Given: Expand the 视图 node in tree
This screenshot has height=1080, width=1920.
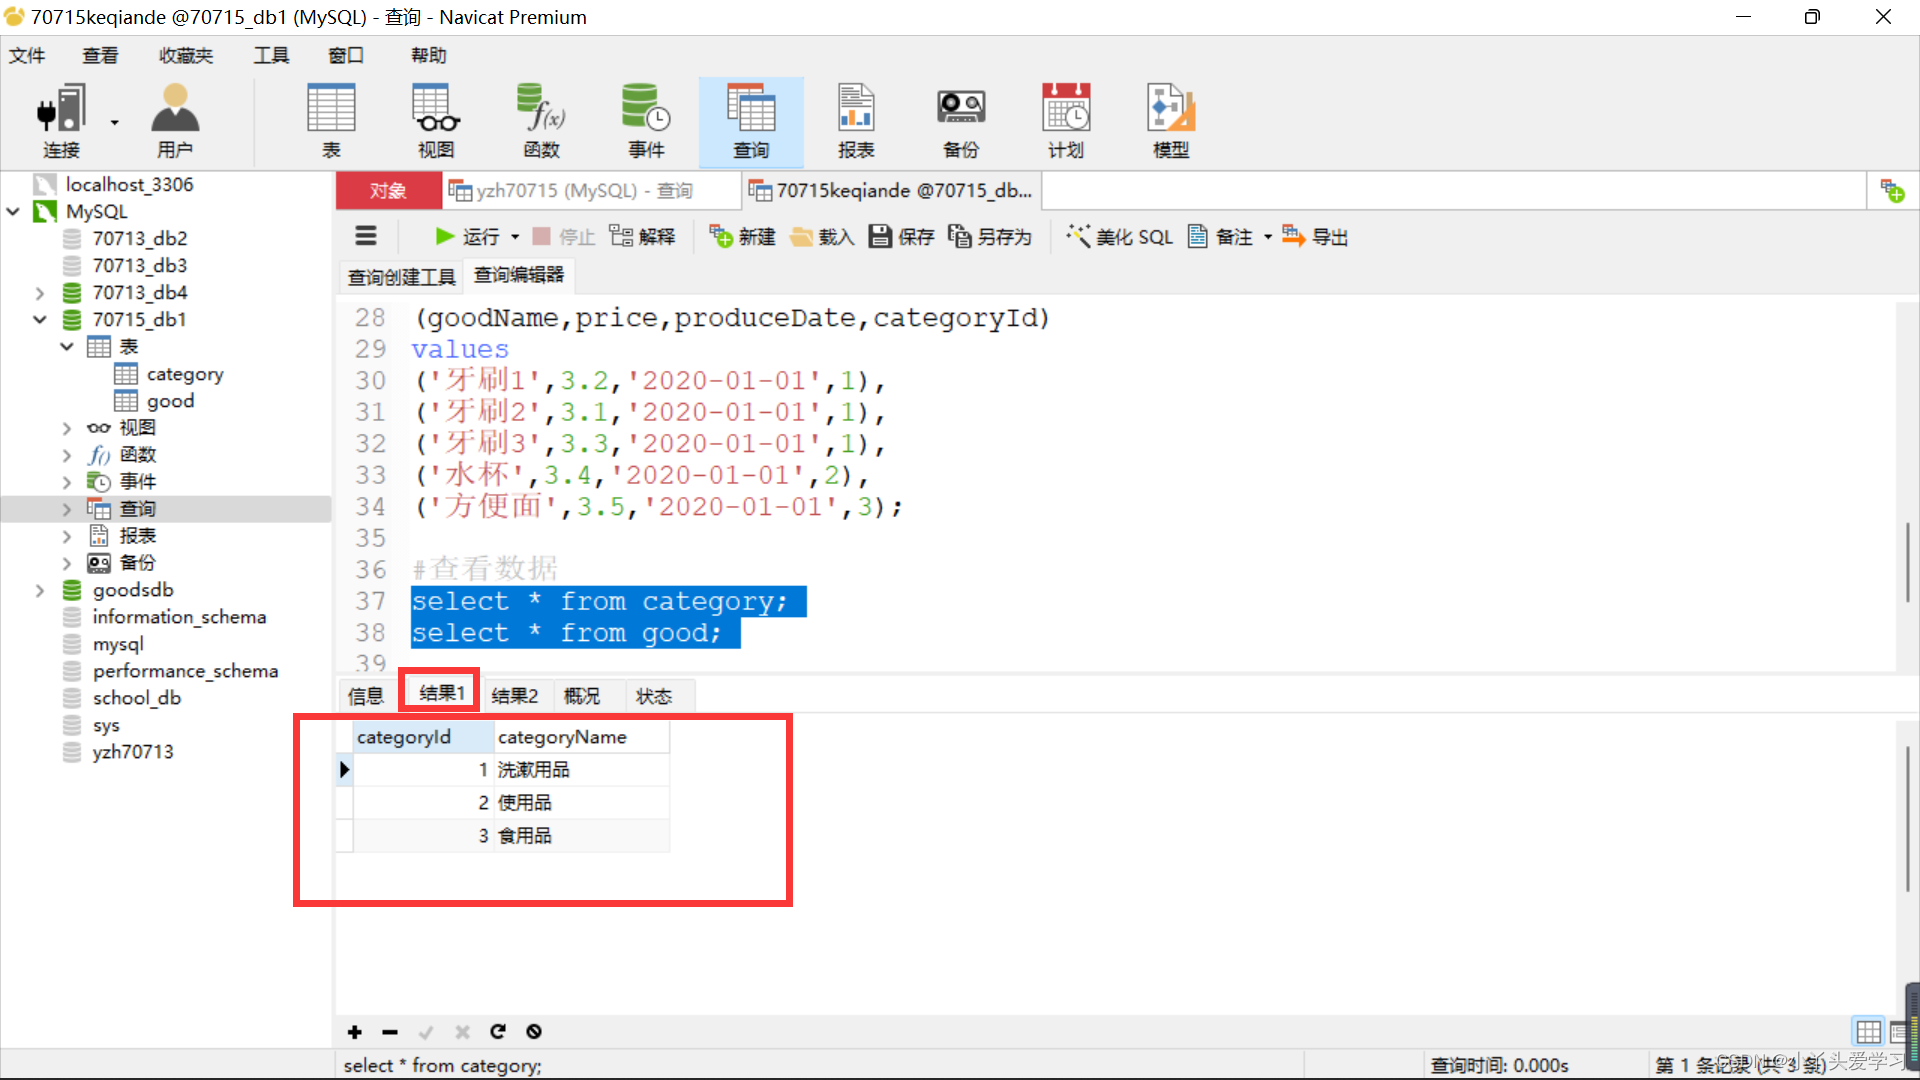Looking at the screenshot, I should click(67, 428).
